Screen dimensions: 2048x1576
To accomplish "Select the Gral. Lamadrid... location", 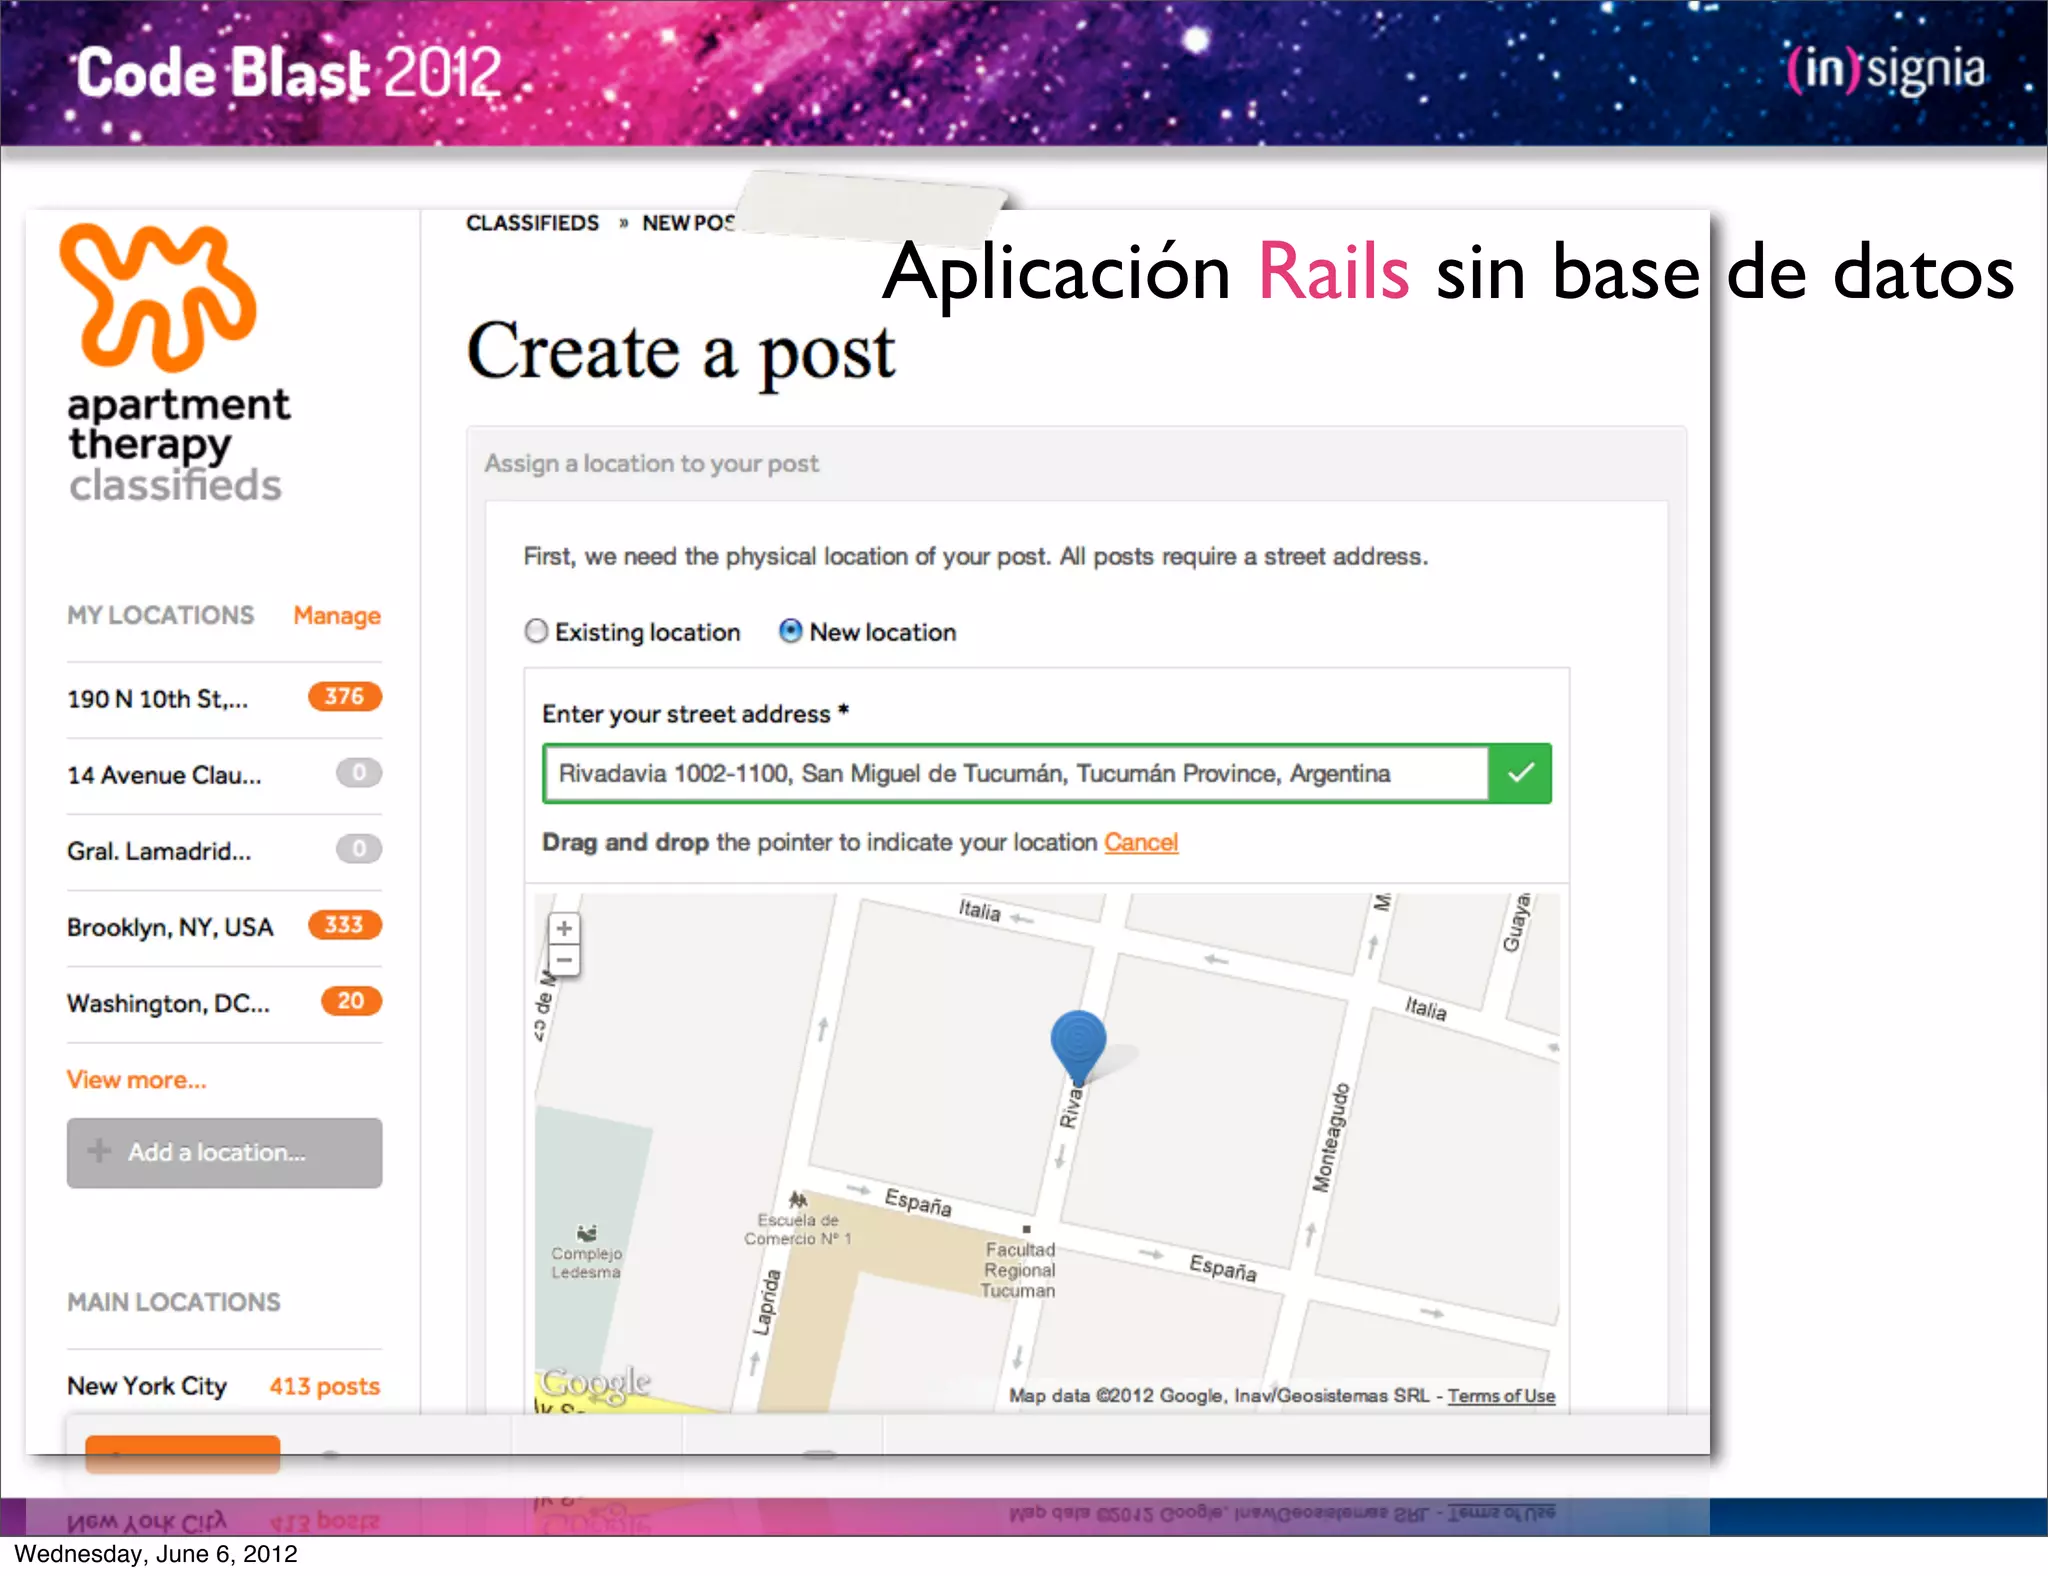I will point(159,851).
